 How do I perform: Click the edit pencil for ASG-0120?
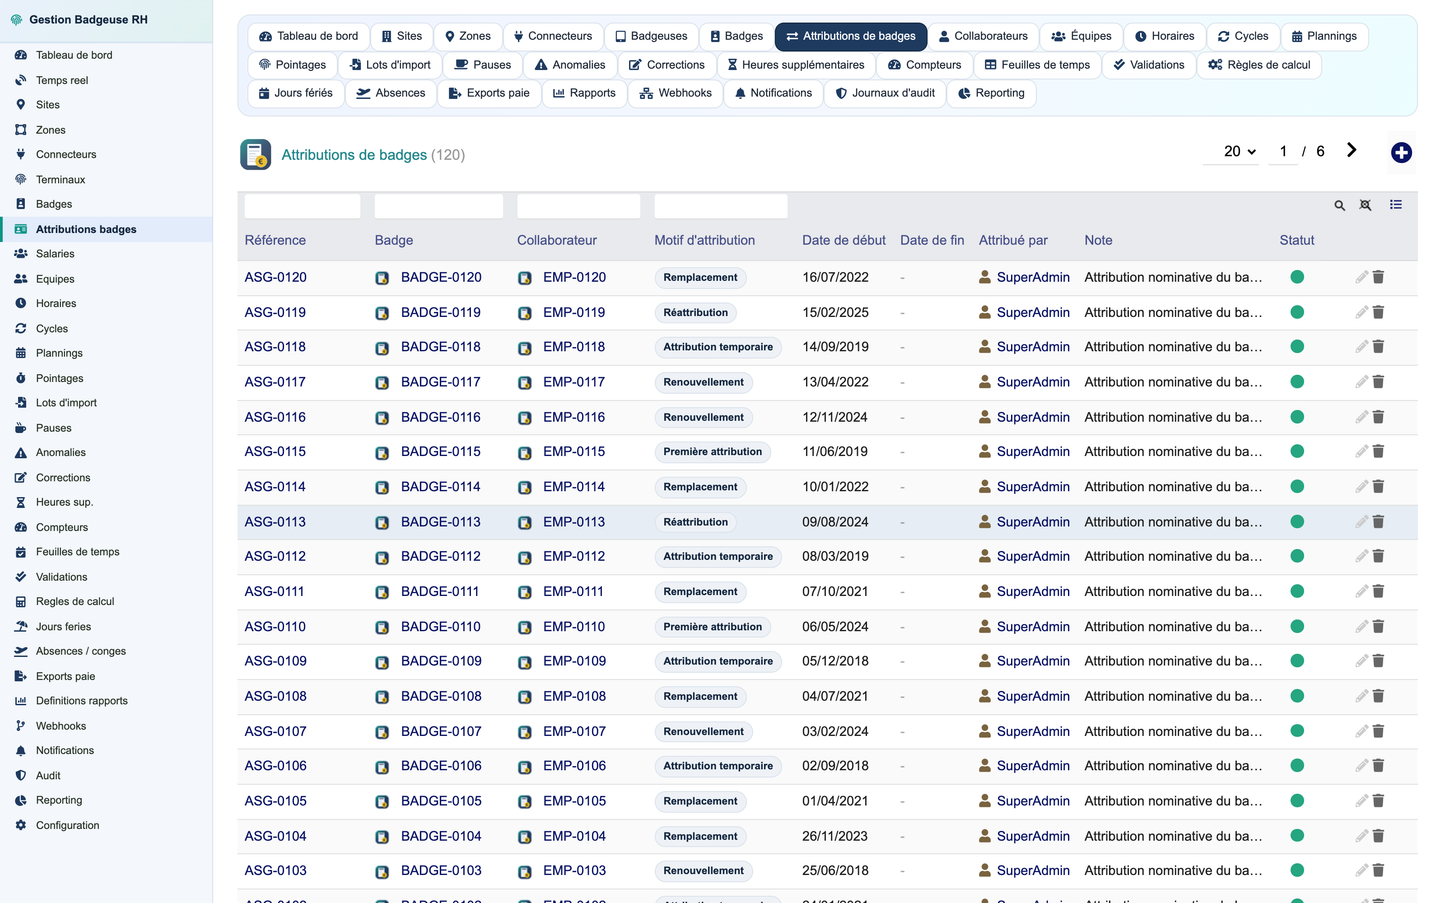pos(1361,277)
